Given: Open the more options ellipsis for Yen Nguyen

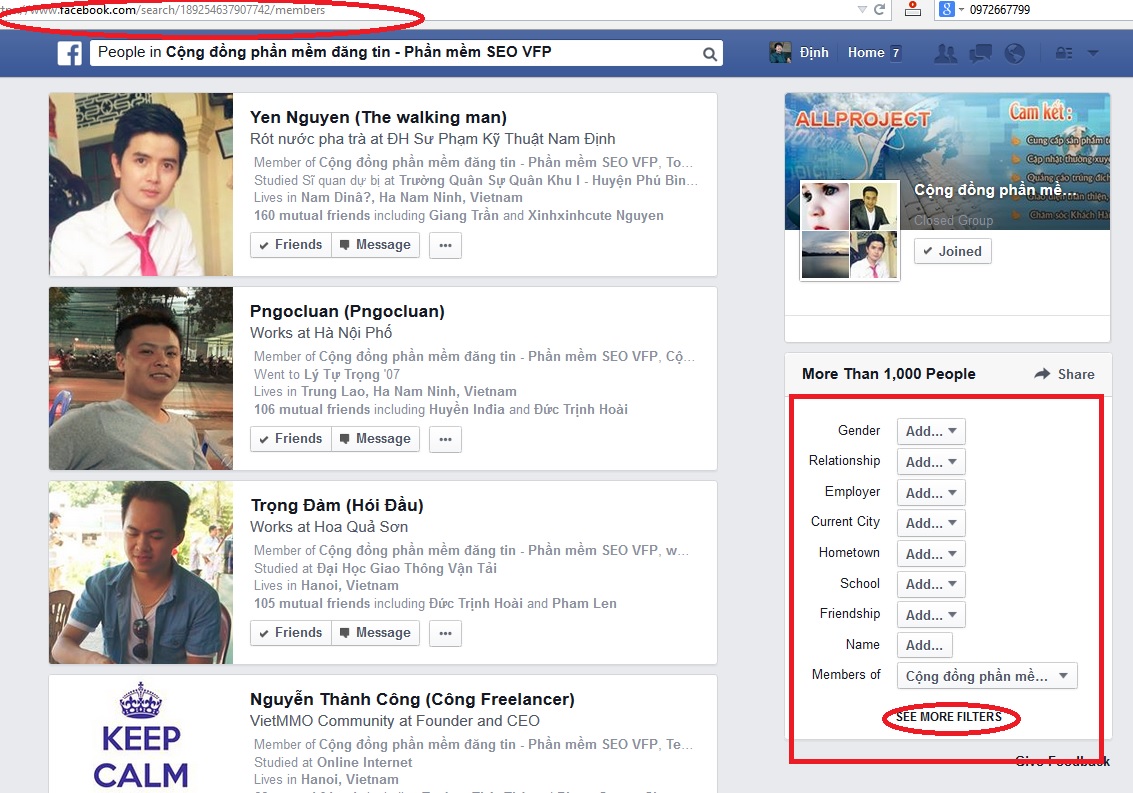Looking at the screenshot, I should tap(445, 245).
